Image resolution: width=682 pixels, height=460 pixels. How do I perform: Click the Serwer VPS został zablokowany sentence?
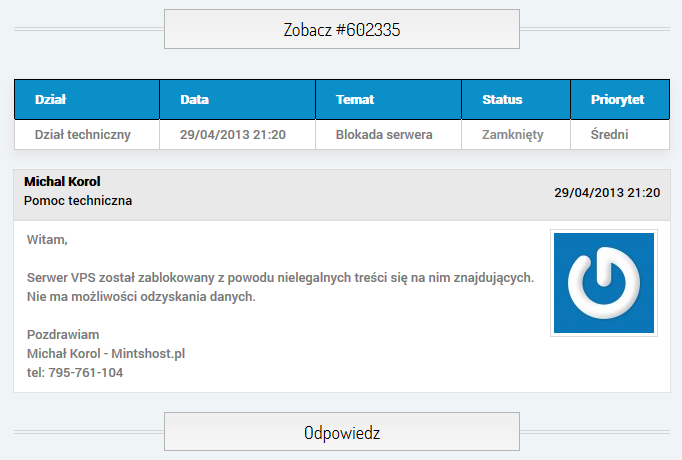tap(281, 277)
